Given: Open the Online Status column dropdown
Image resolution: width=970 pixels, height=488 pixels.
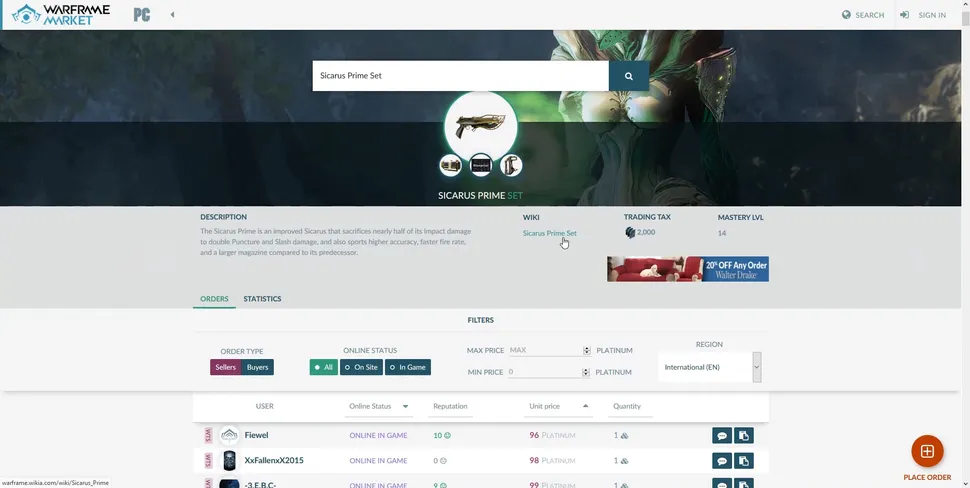Looking at the screenshot, I should [x=406, y=406].
